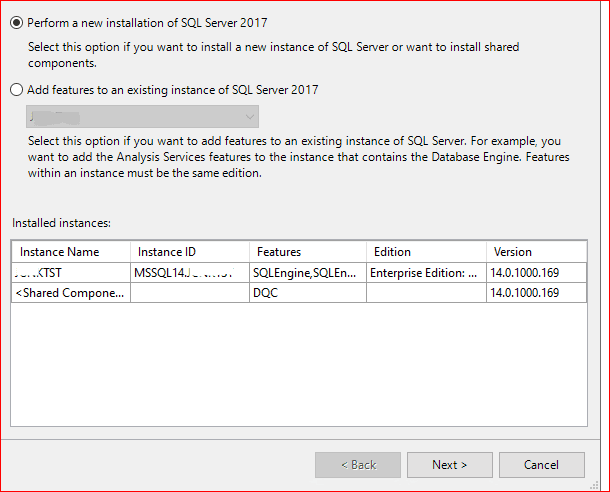The width and height of the screenshot is (610, 492).
Task: Select the Perform a new installation radio button
Action: coord(17,21)
